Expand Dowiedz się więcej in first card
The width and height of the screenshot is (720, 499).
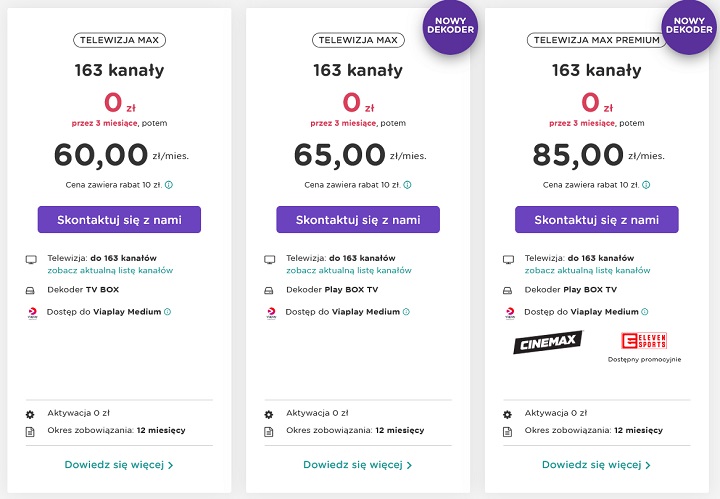coord(119,465)
